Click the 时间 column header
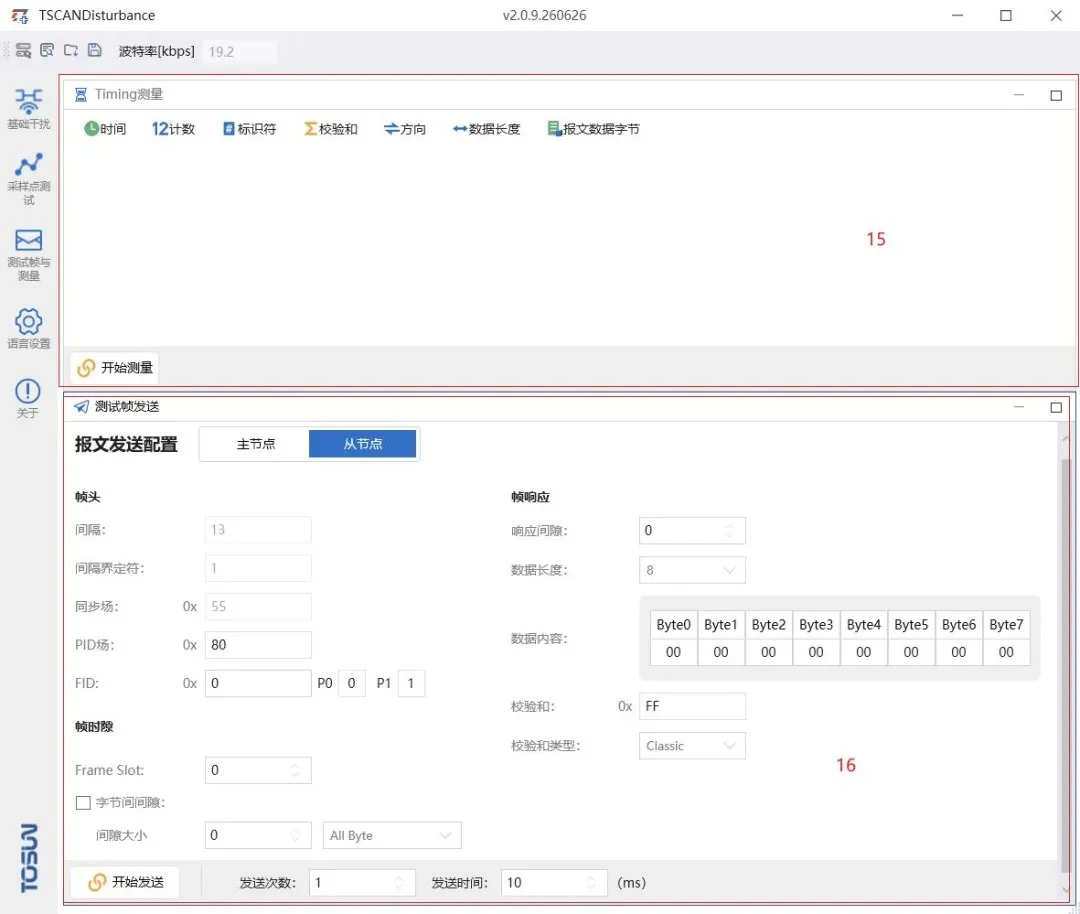1080x914 pixels. pos(105,129)
